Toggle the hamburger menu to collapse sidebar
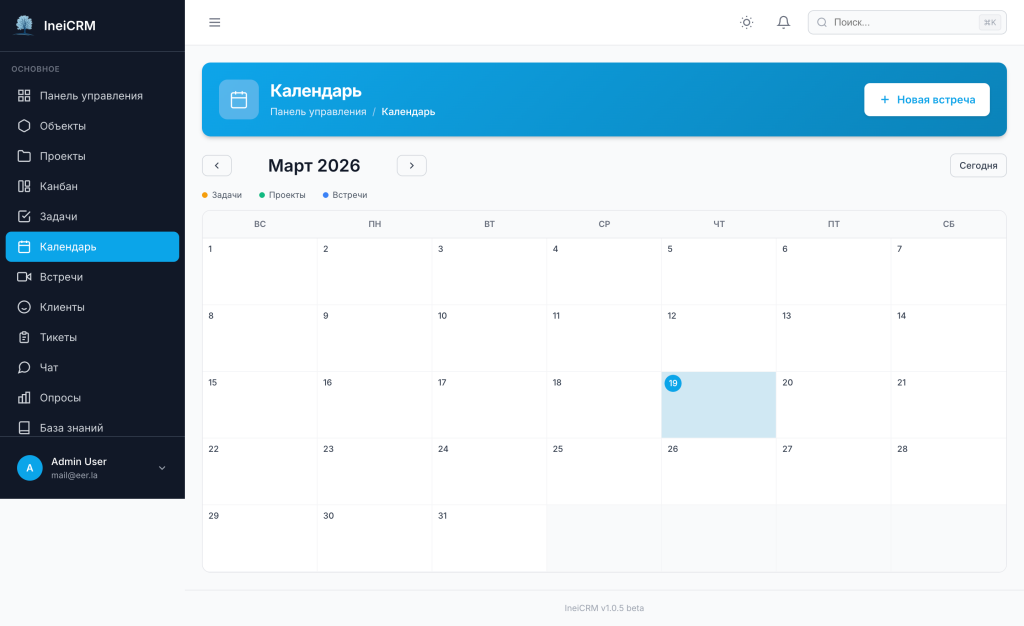Image resolution: width=1024 pixels, height=626 pixels. (214, 21)
